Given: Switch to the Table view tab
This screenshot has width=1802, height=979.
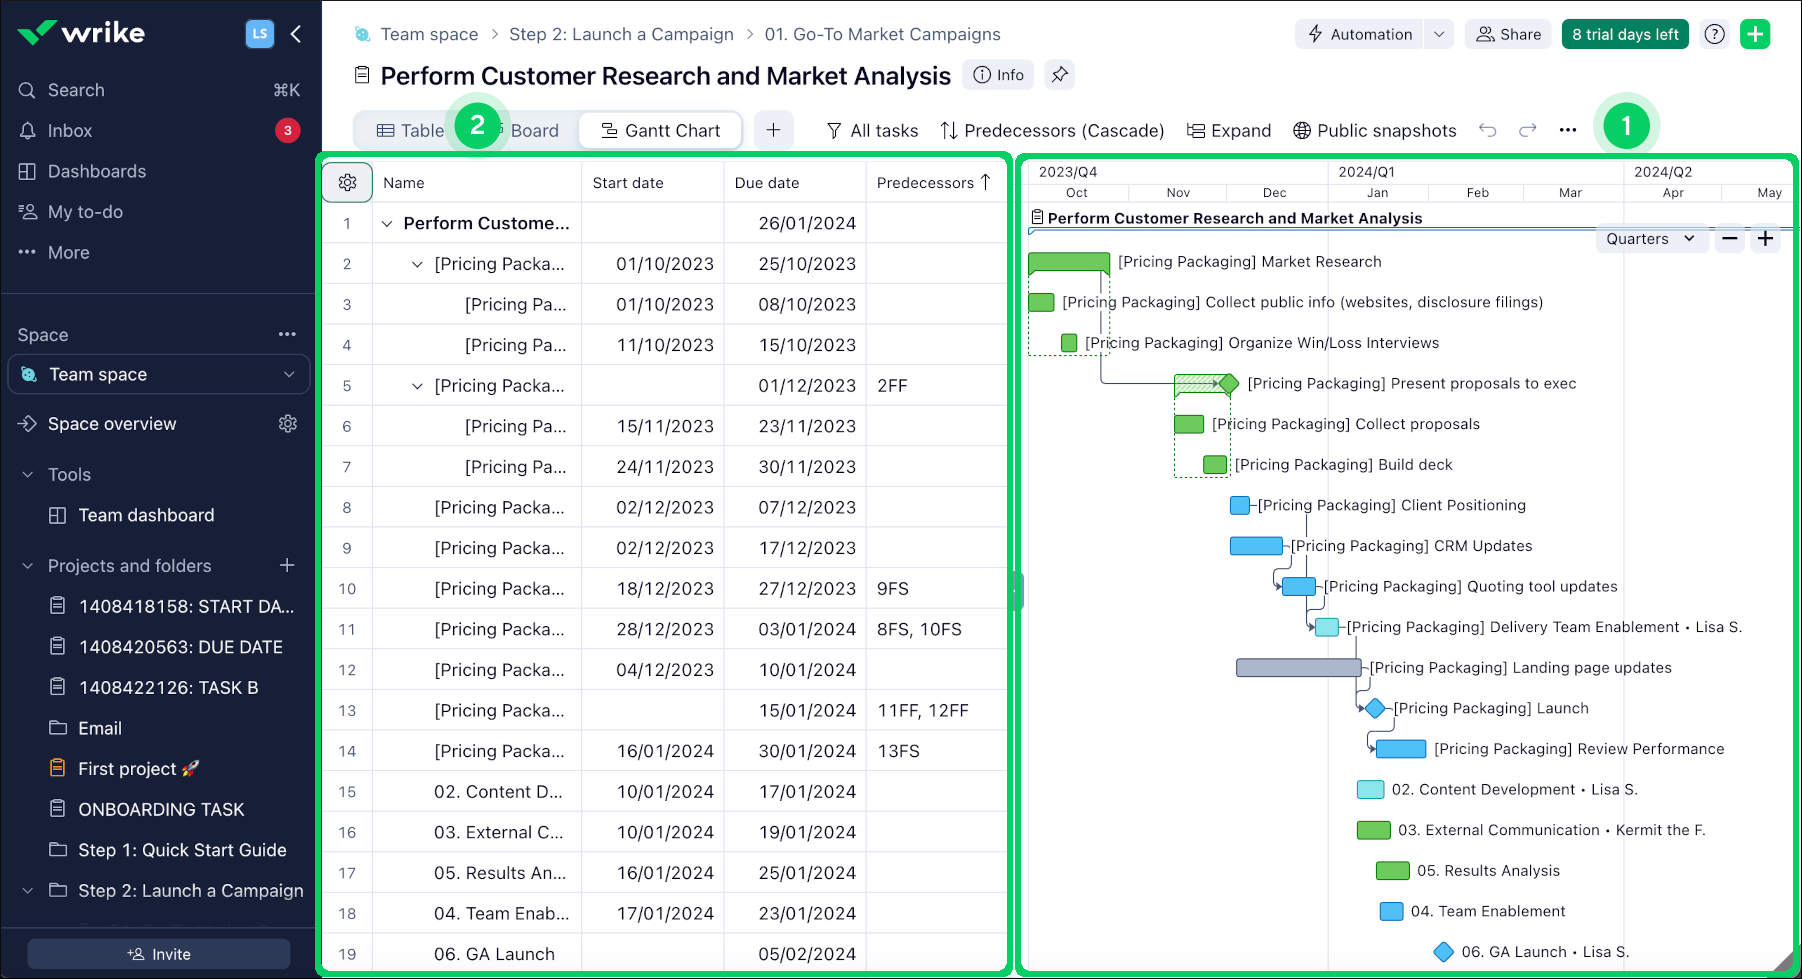Looking at the screenshot, I should [x=410, y=131].
